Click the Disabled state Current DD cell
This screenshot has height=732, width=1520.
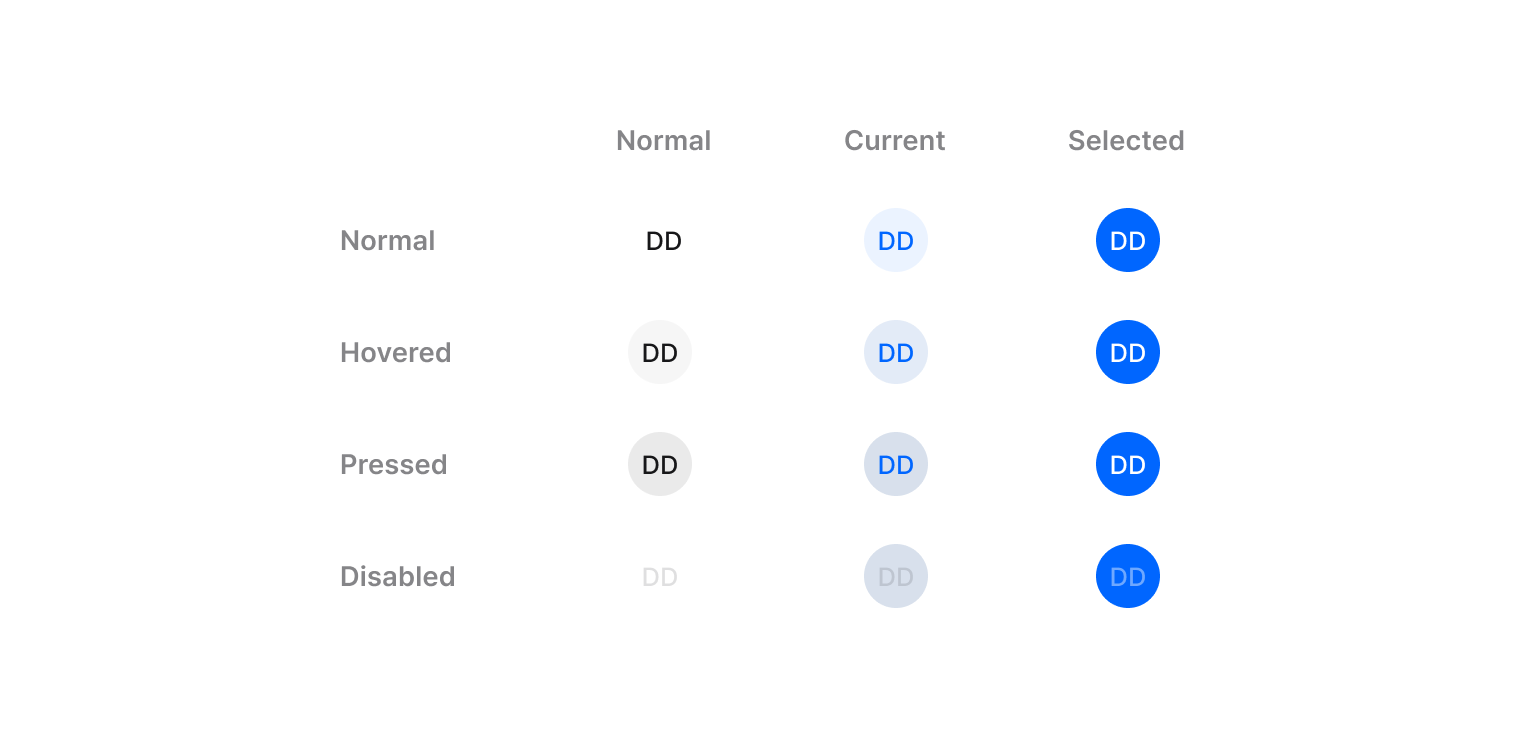click(x=895, y=577)
